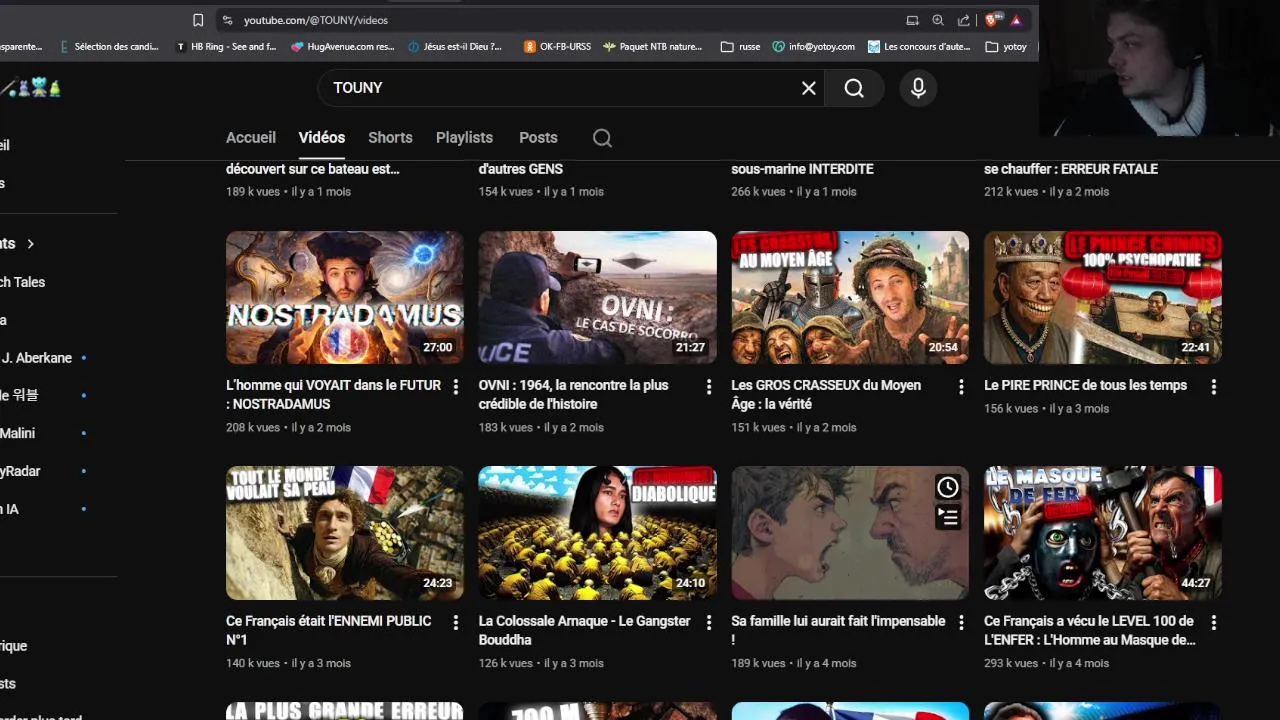The image size is (1280, 720).
Task: Click Add to queue icon on hovered thumbnail
Action: tap(947, 517)
